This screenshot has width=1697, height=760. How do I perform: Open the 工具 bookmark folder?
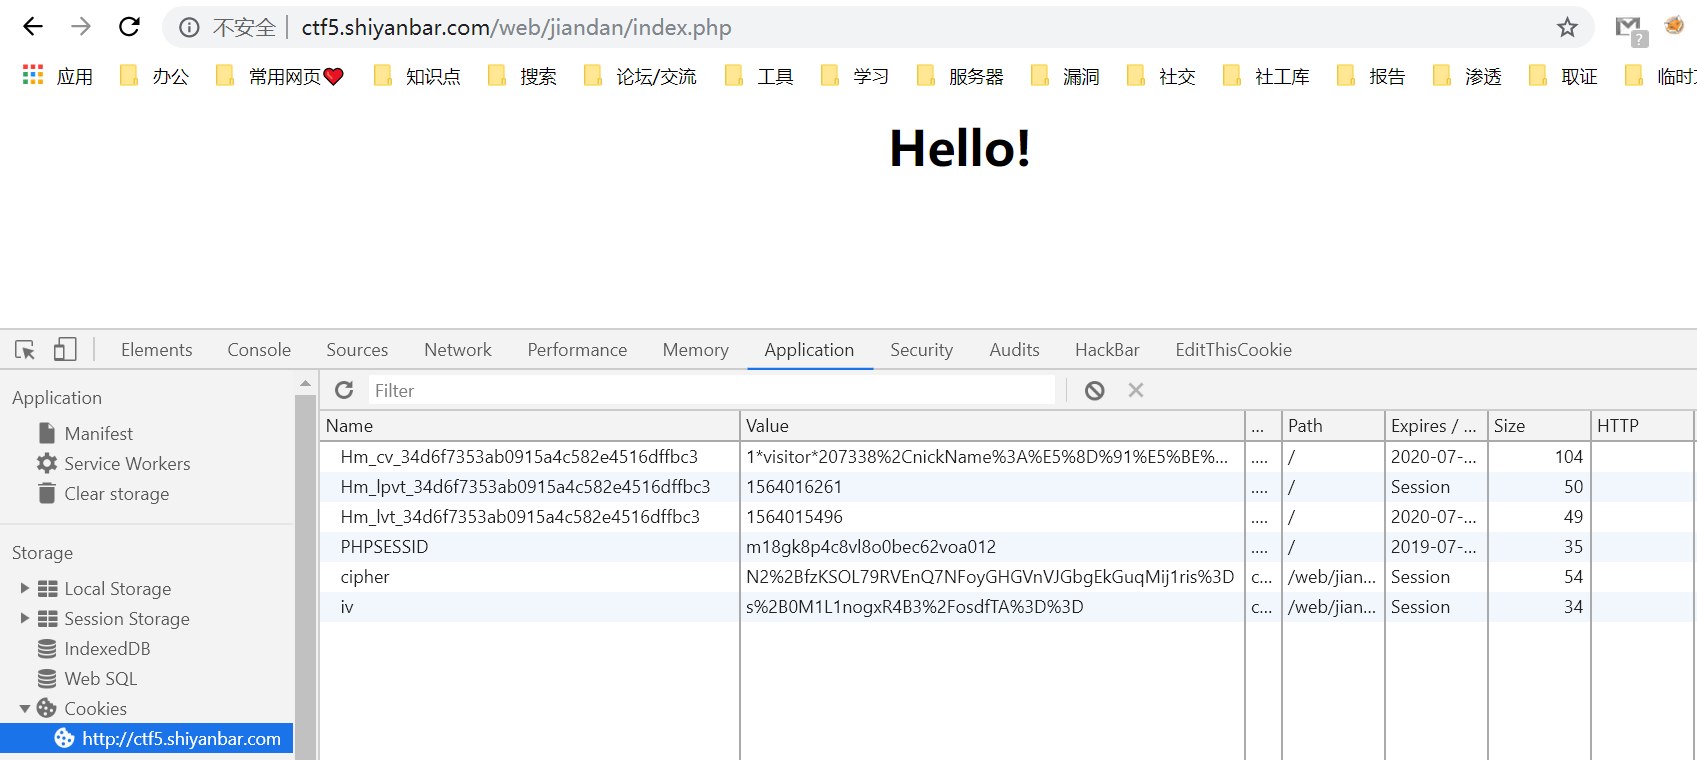758,76
